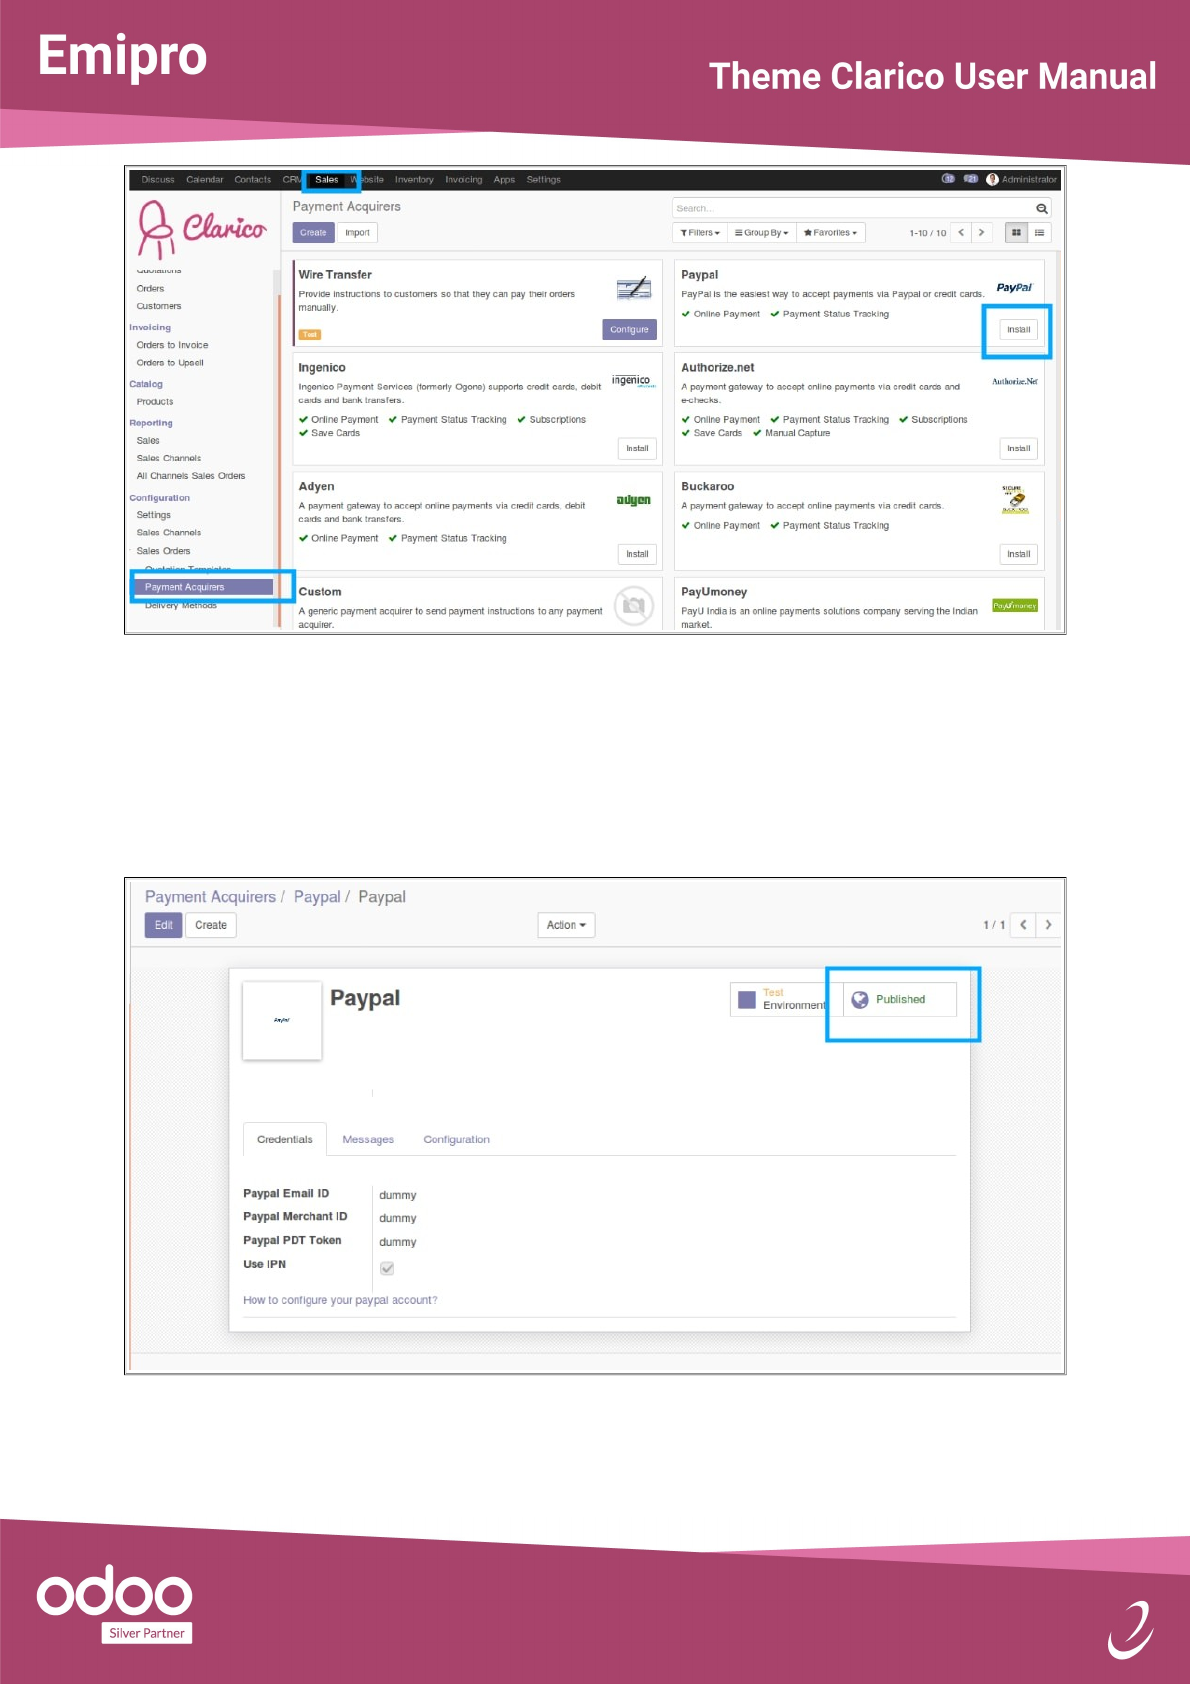Click Install on the Ingenico card
The image size is (1190, 1684).
tap(638, 449)
